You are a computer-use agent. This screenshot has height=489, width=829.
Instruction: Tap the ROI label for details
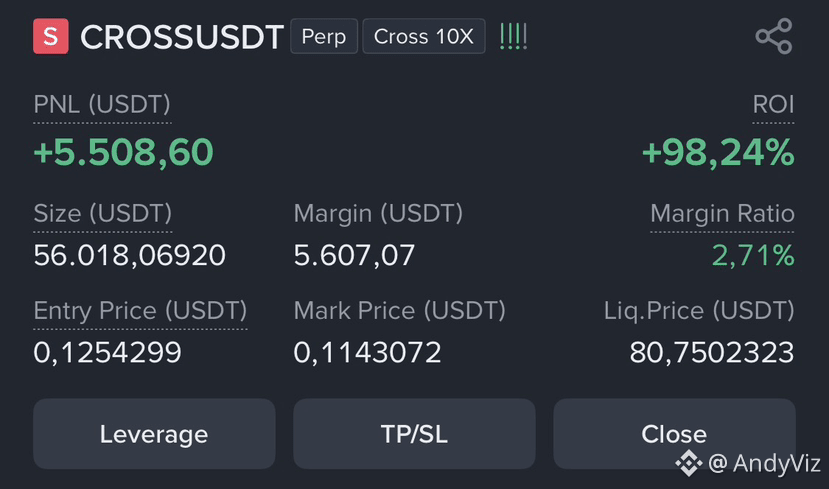tap(773, 104)
